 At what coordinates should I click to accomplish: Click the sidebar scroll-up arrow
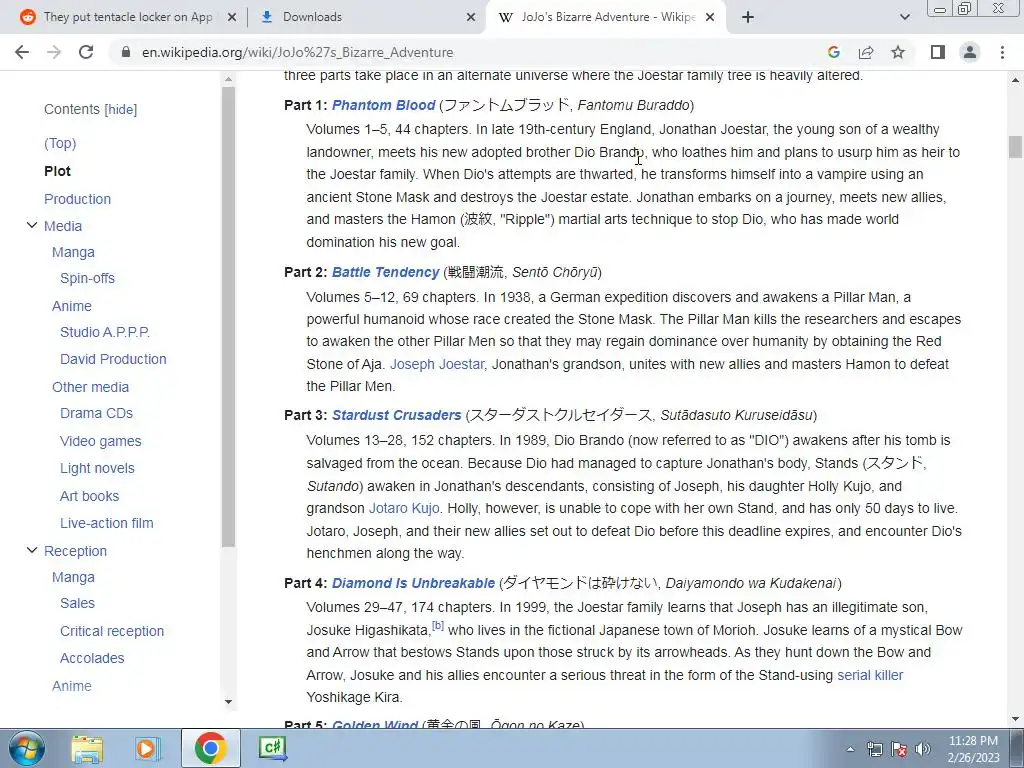228,79
